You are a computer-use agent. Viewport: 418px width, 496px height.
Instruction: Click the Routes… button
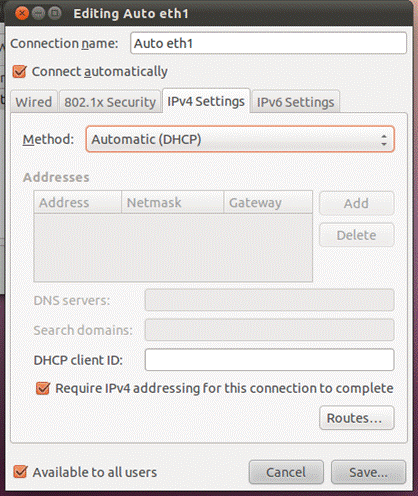pyautogui.click(x=357, y=418)
